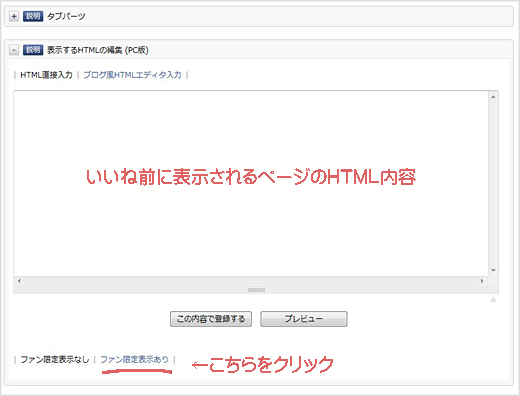Click the この内容で登録する button

[211, 319]
